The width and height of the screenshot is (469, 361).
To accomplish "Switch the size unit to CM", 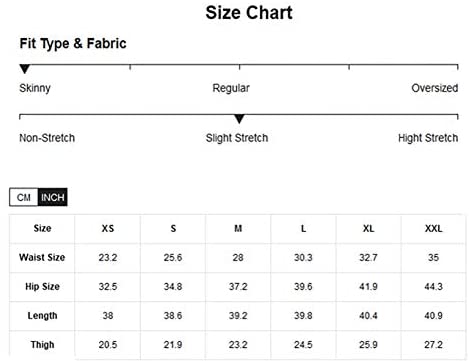I will [24, 197].
